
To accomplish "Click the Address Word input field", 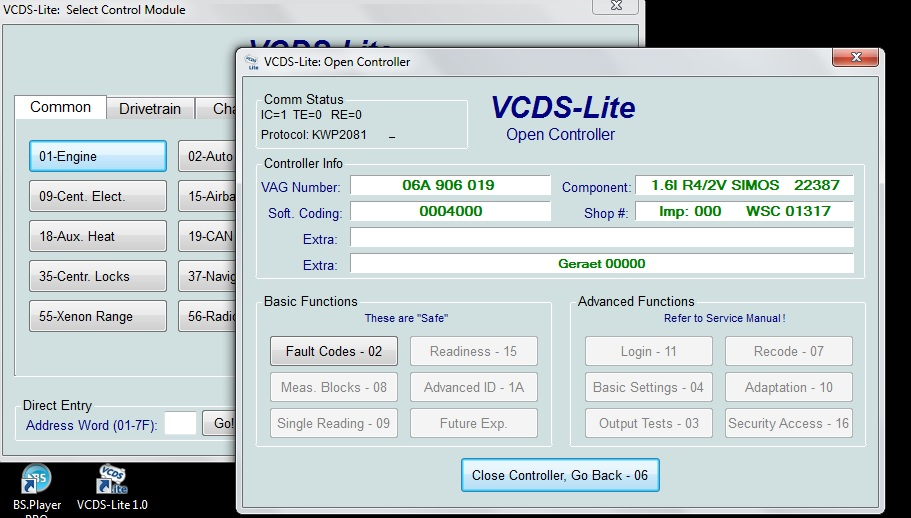I will [180, 424].
